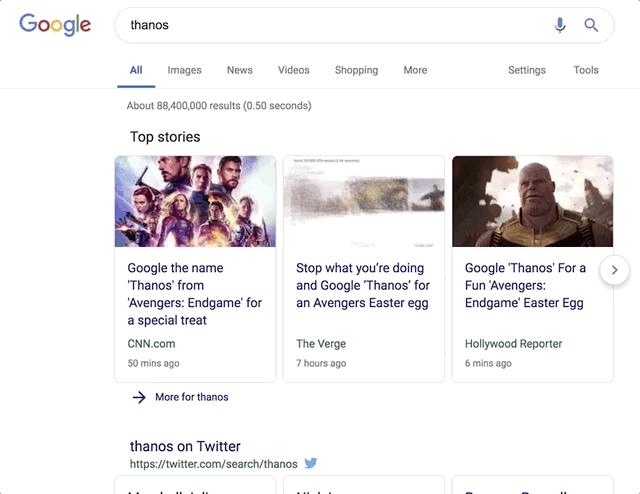Click the 'About 88,400,000 results' text
640x494 pixels.
[x=219, y=106]
